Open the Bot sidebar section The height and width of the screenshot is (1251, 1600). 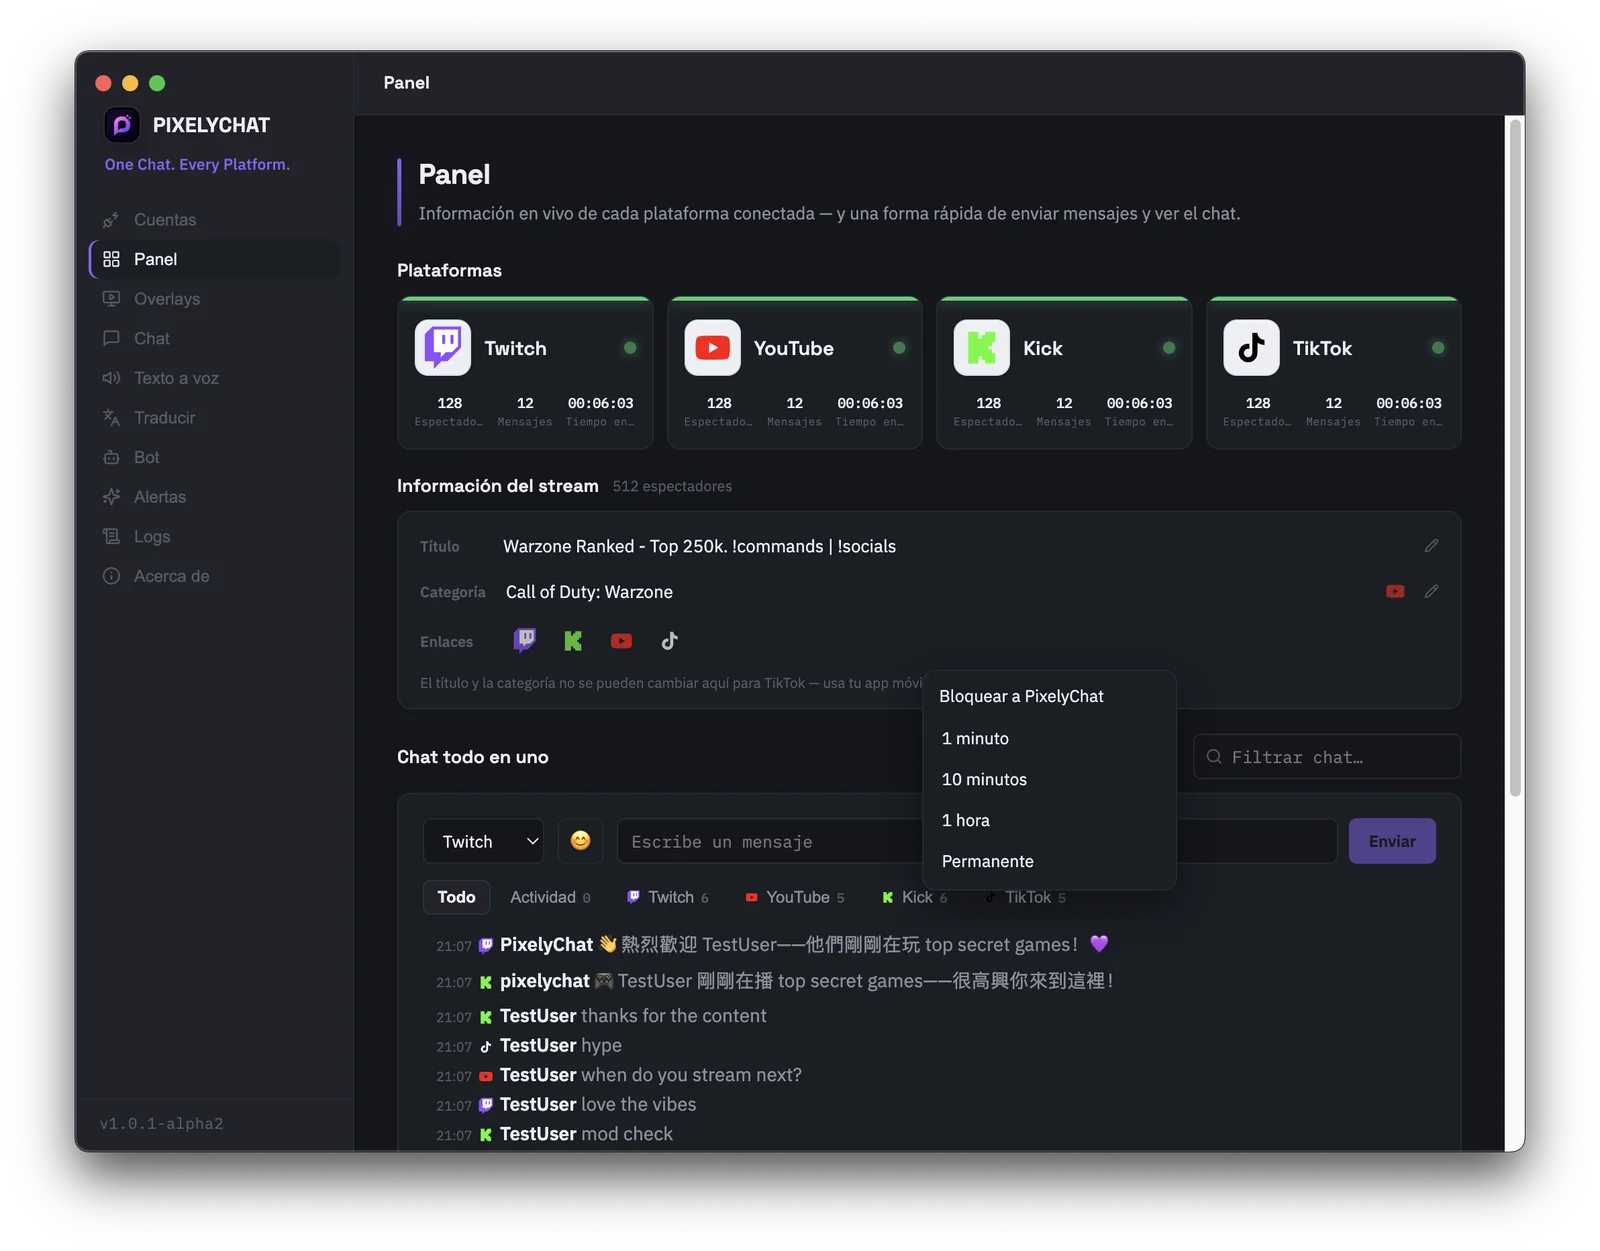(x=214, y=457)
